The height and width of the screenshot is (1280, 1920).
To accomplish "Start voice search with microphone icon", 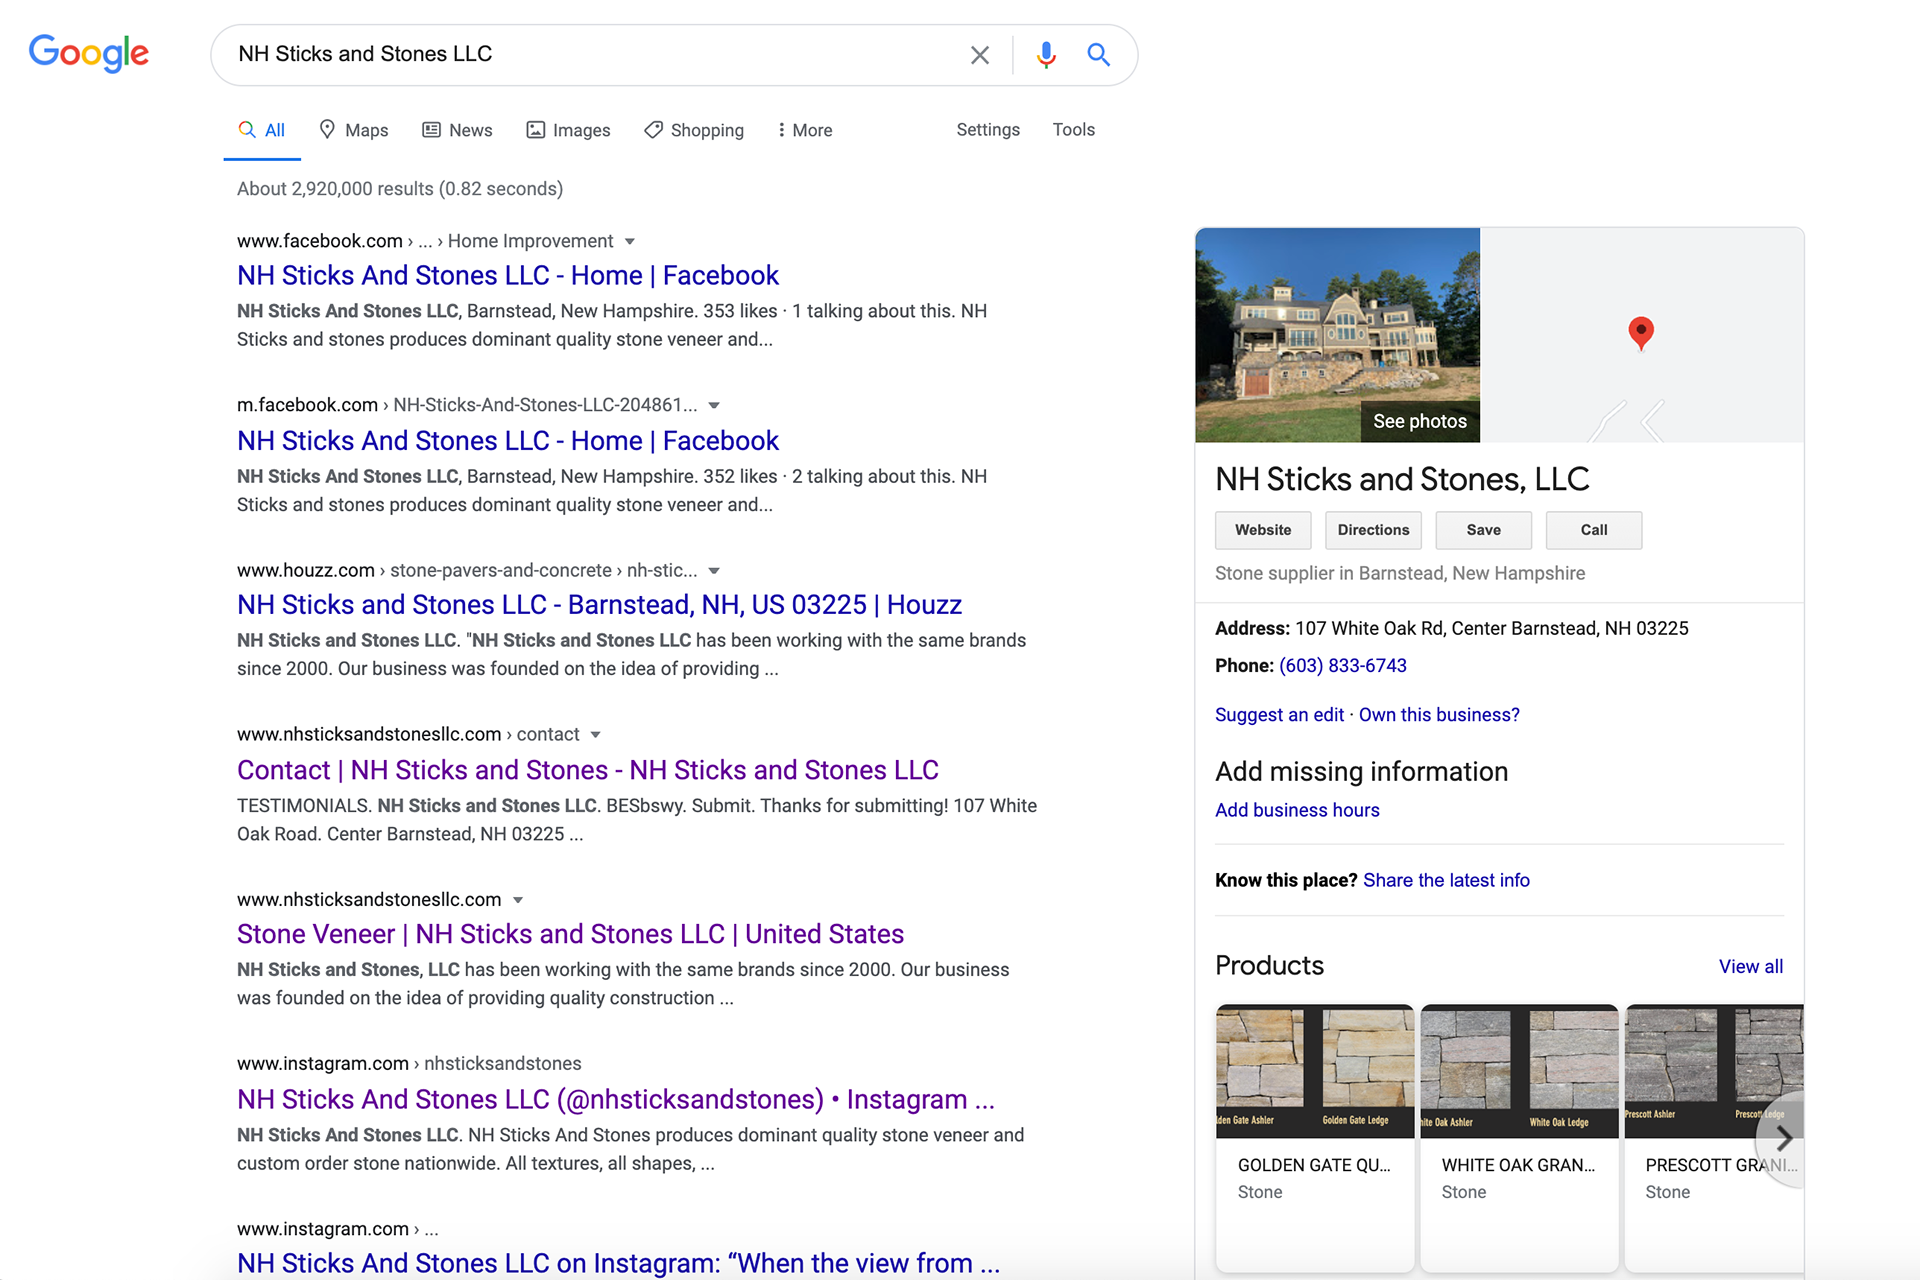I will click(x=1046, y=55).
